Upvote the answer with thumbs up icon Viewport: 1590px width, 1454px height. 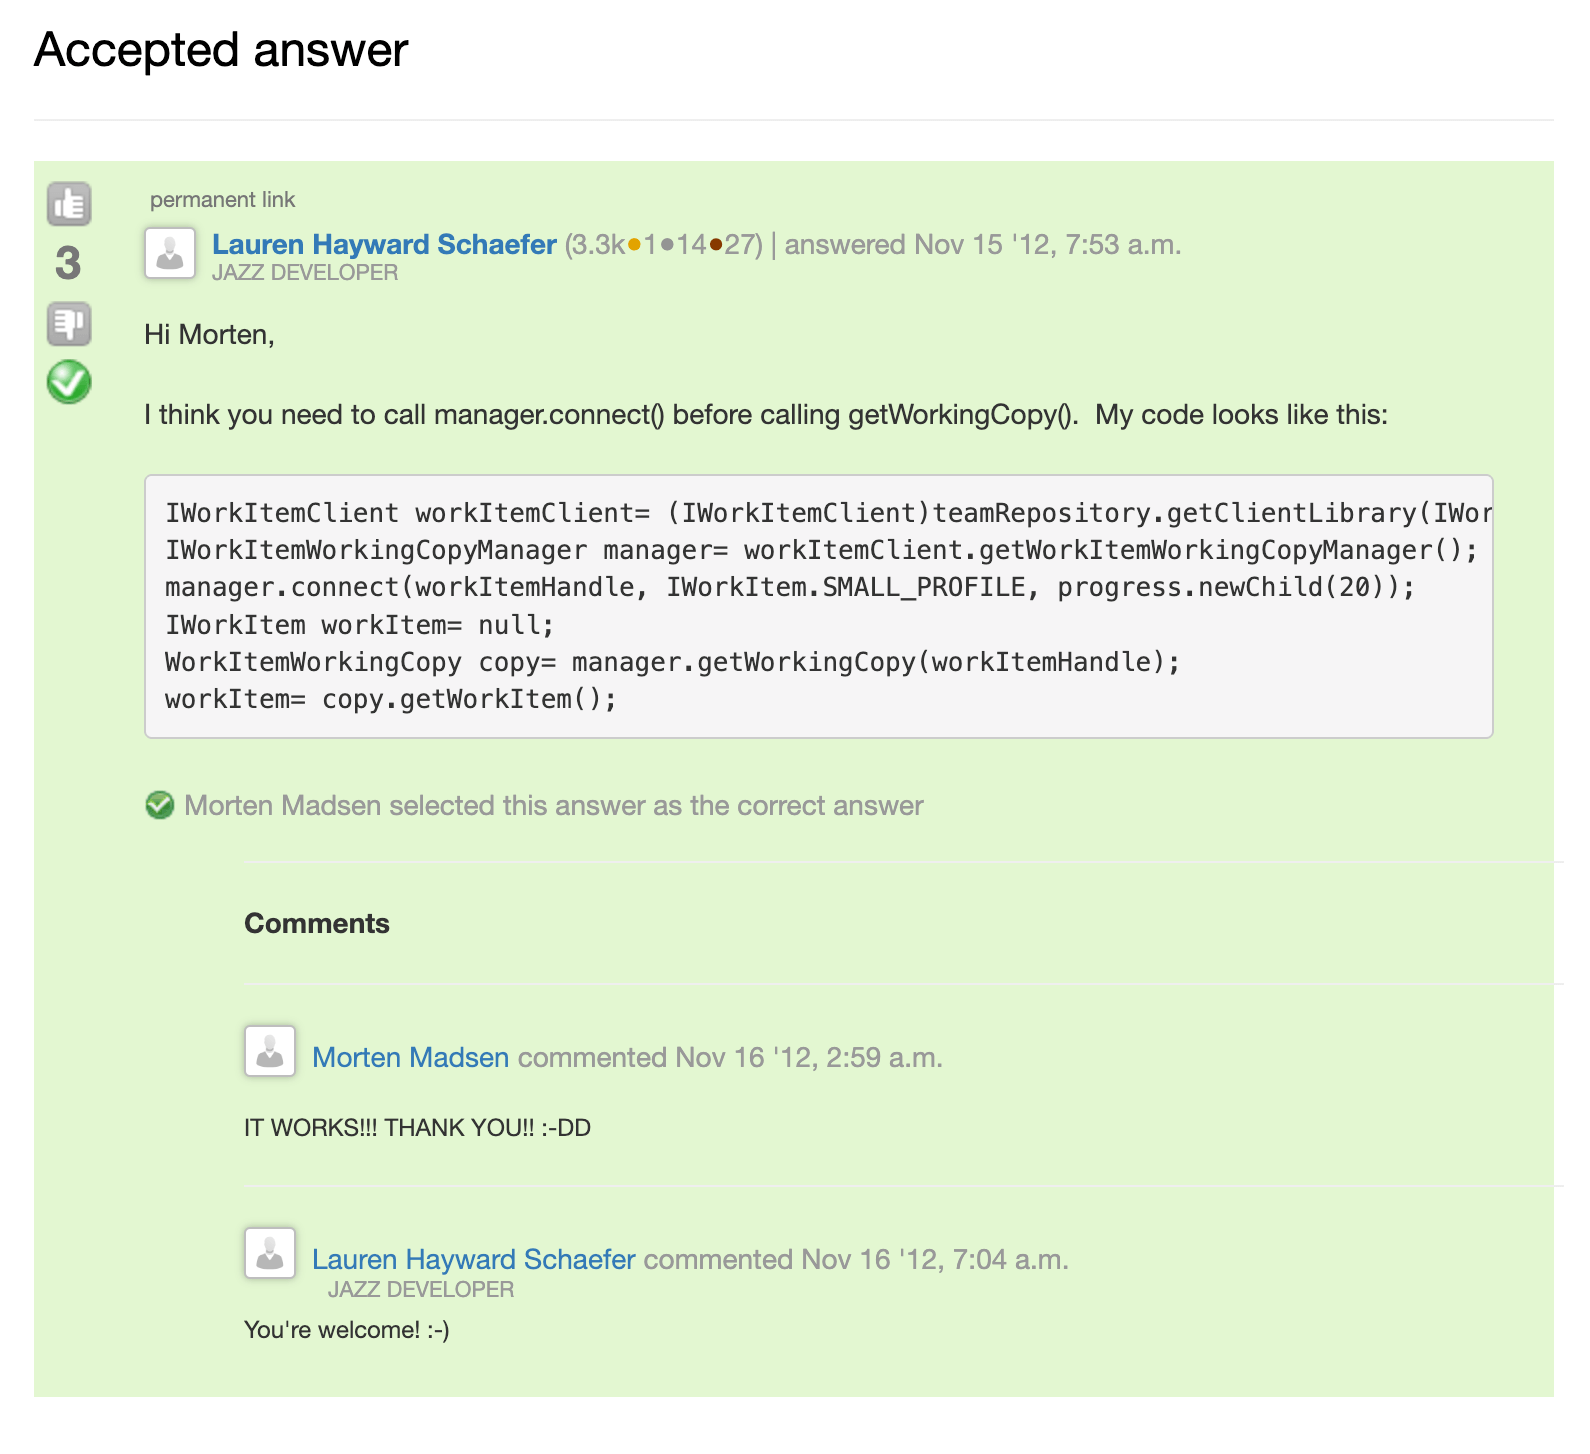point(69,205)
